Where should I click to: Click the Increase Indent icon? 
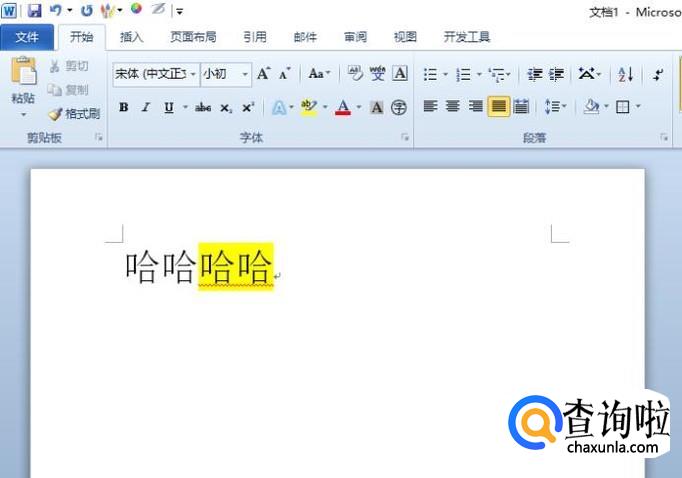556,74
